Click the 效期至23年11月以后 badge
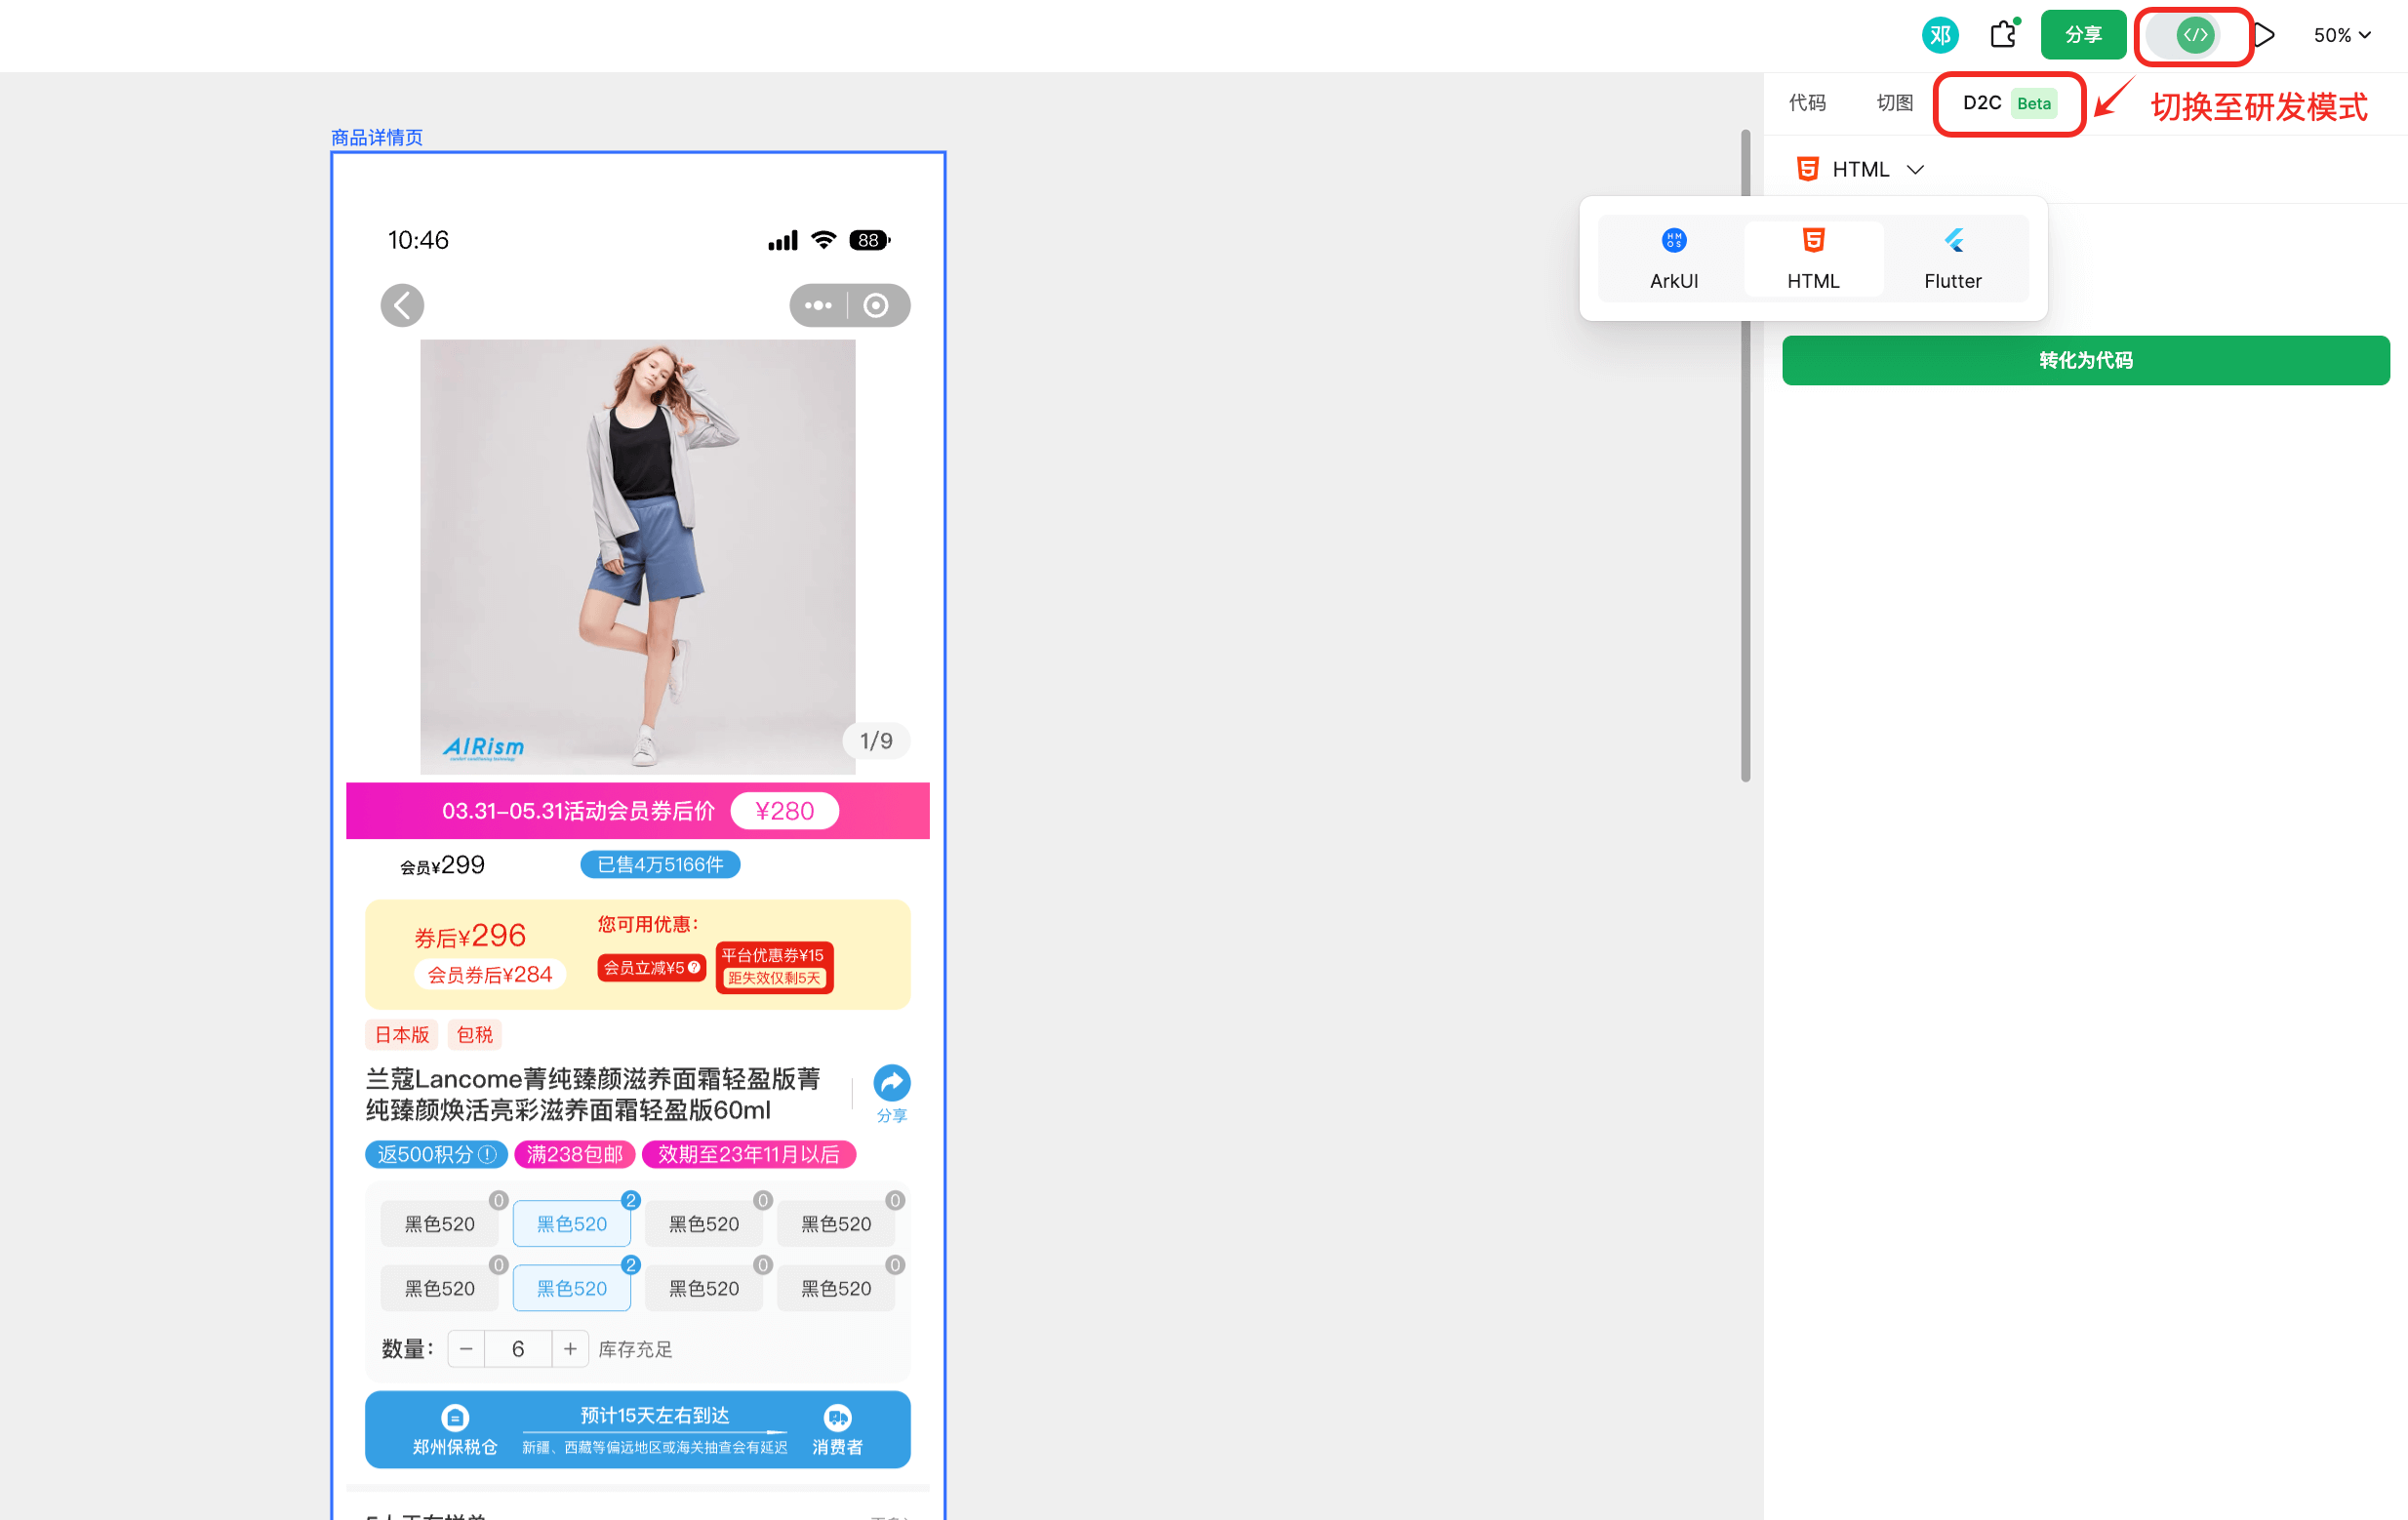 [749, 1155]
